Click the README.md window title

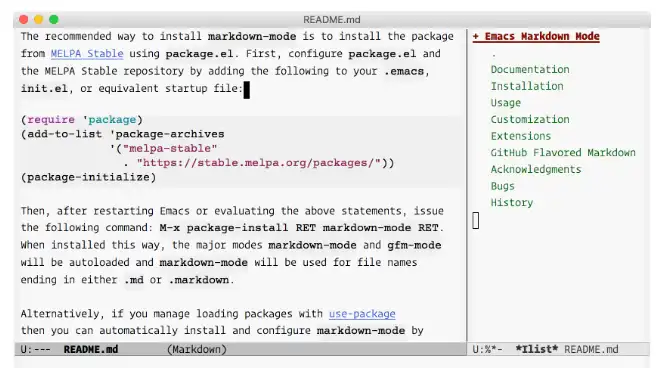point(332,20)
